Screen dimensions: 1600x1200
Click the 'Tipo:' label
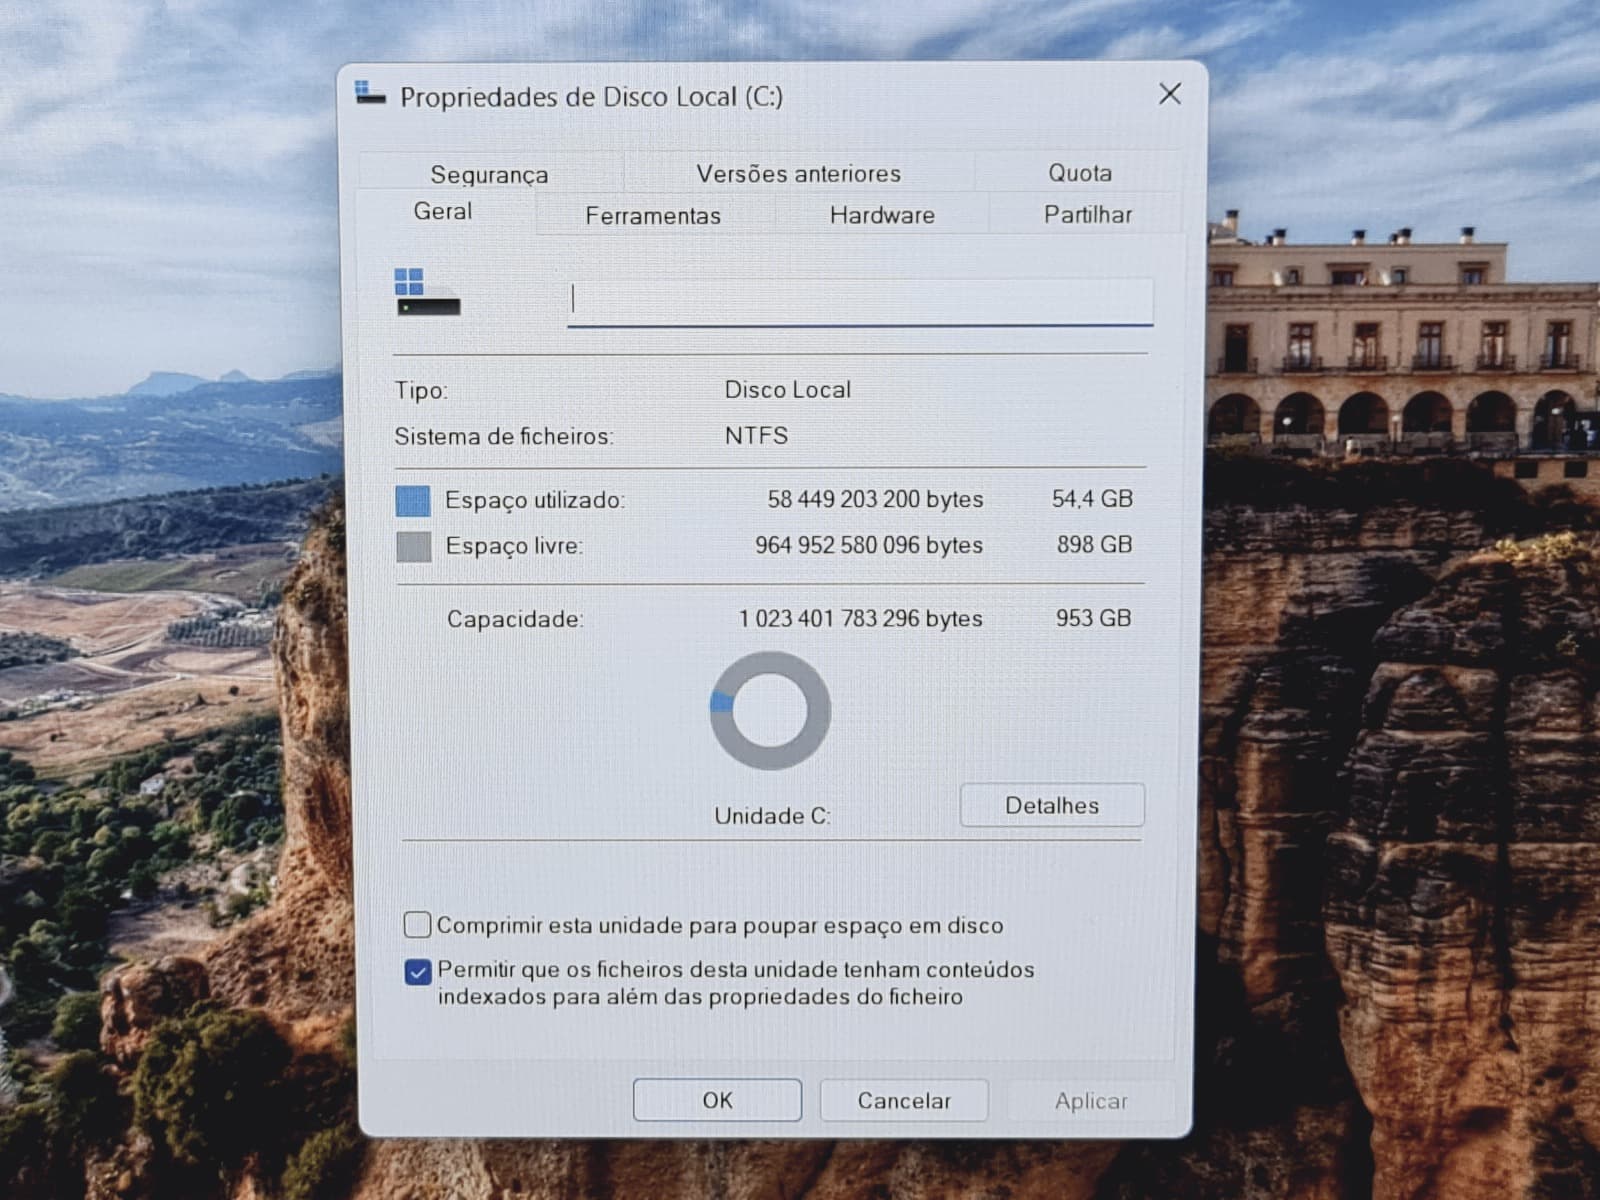421,391
